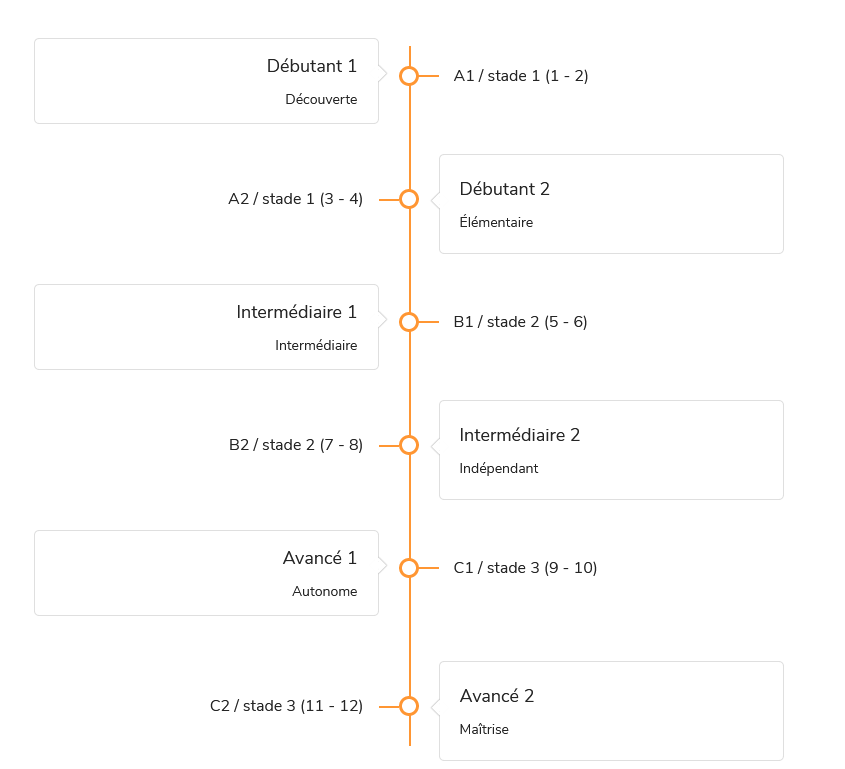Click the C2 stade 3 timeline marker

[409, 706]
